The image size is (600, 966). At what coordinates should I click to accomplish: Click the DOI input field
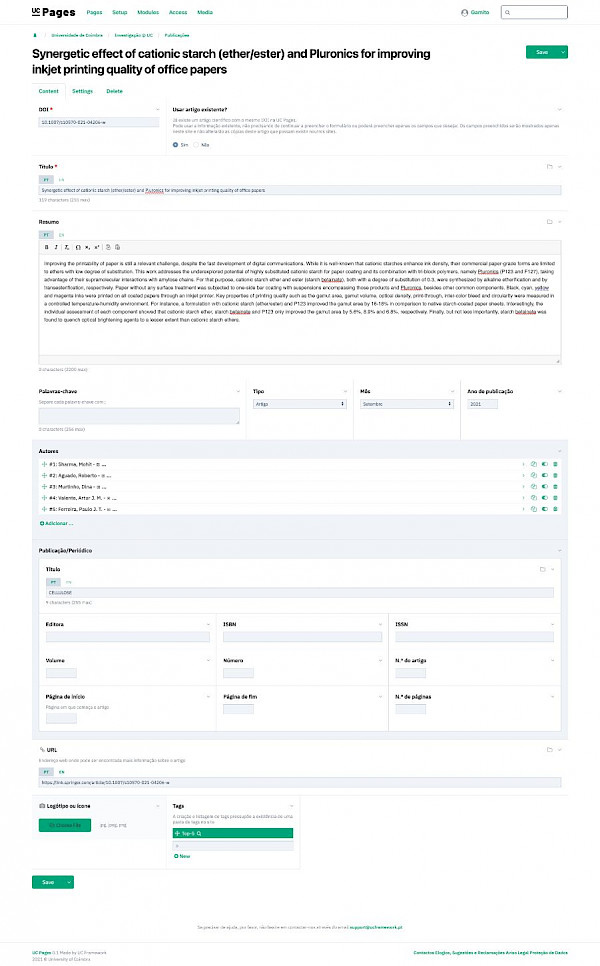pyautogui.click(x=98, y=122)
